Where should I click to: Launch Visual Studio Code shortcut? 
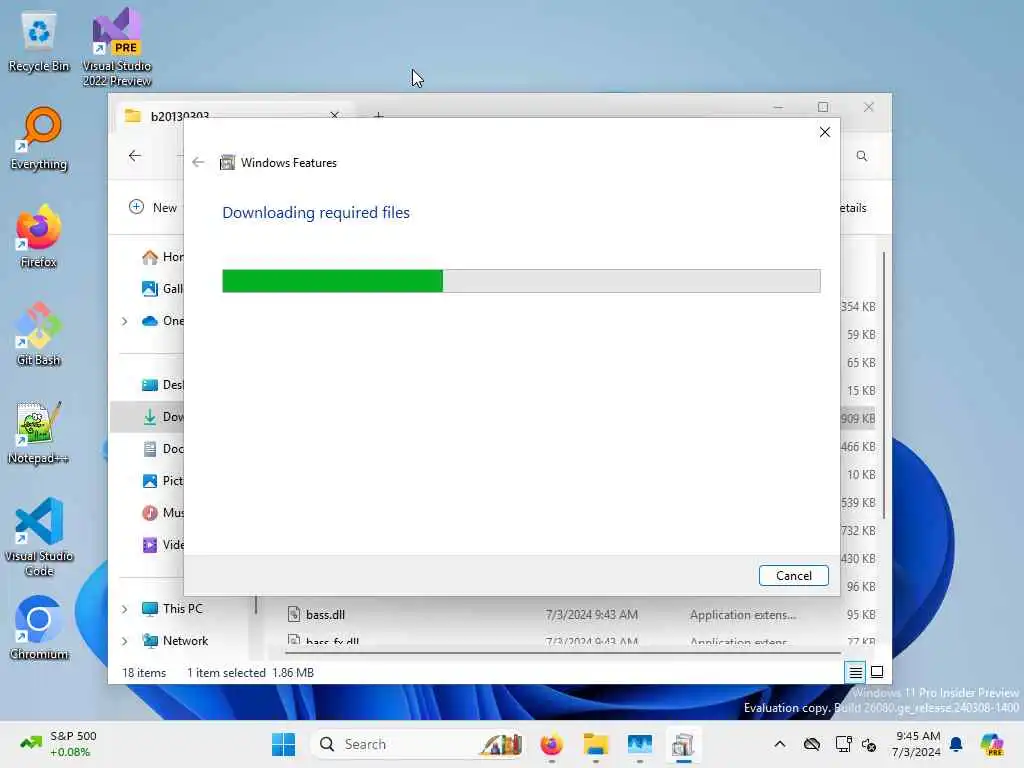(x=39, y=537)
